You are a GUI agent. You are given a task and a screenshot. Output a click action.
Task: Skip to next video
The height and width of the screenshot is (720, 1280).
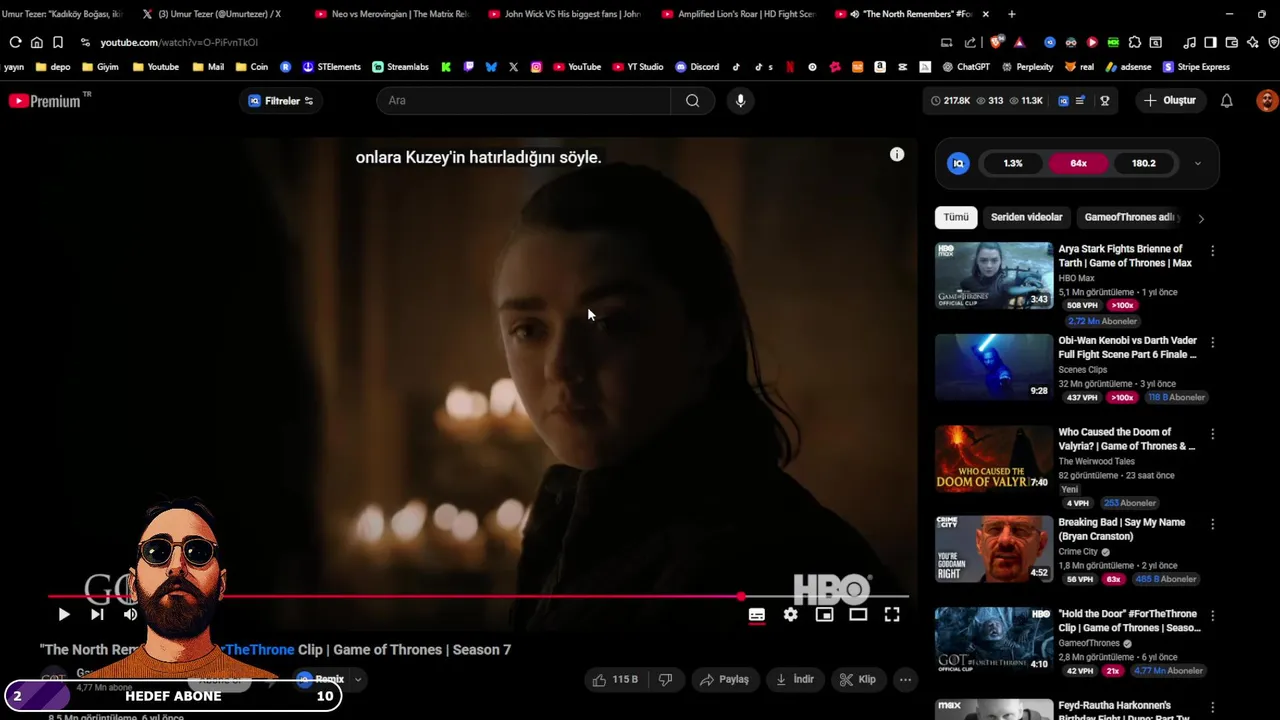[x=97, y=614]
